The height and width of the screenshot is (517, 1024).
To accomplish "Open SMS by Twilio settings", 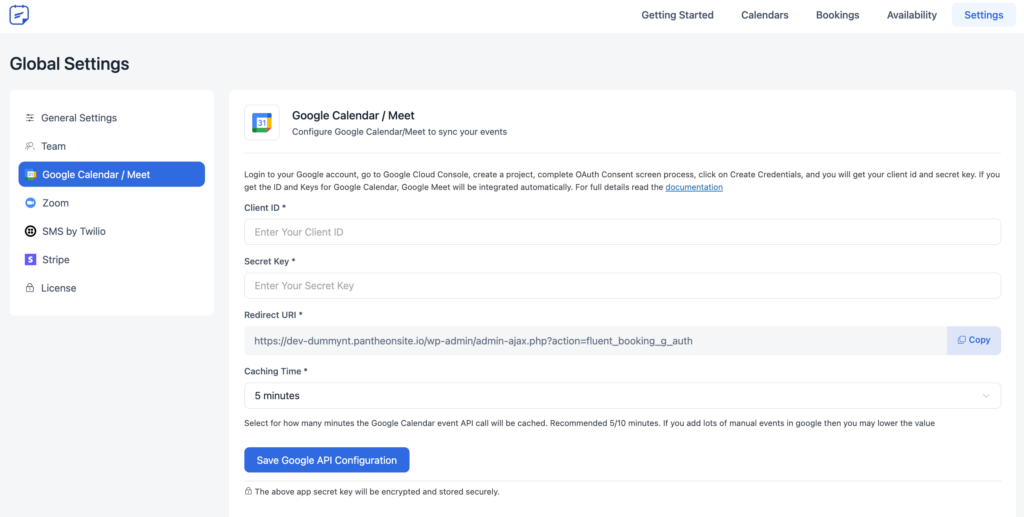I will pos(112,231).
